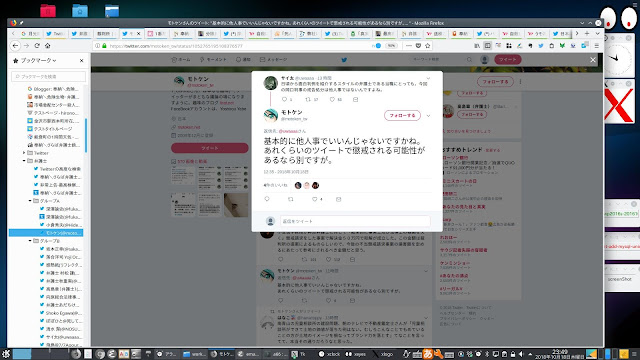Viewport: 640px width, 360px height.
Task: Click the @uwaaaa reply-to link
Action: click(288, 131)
